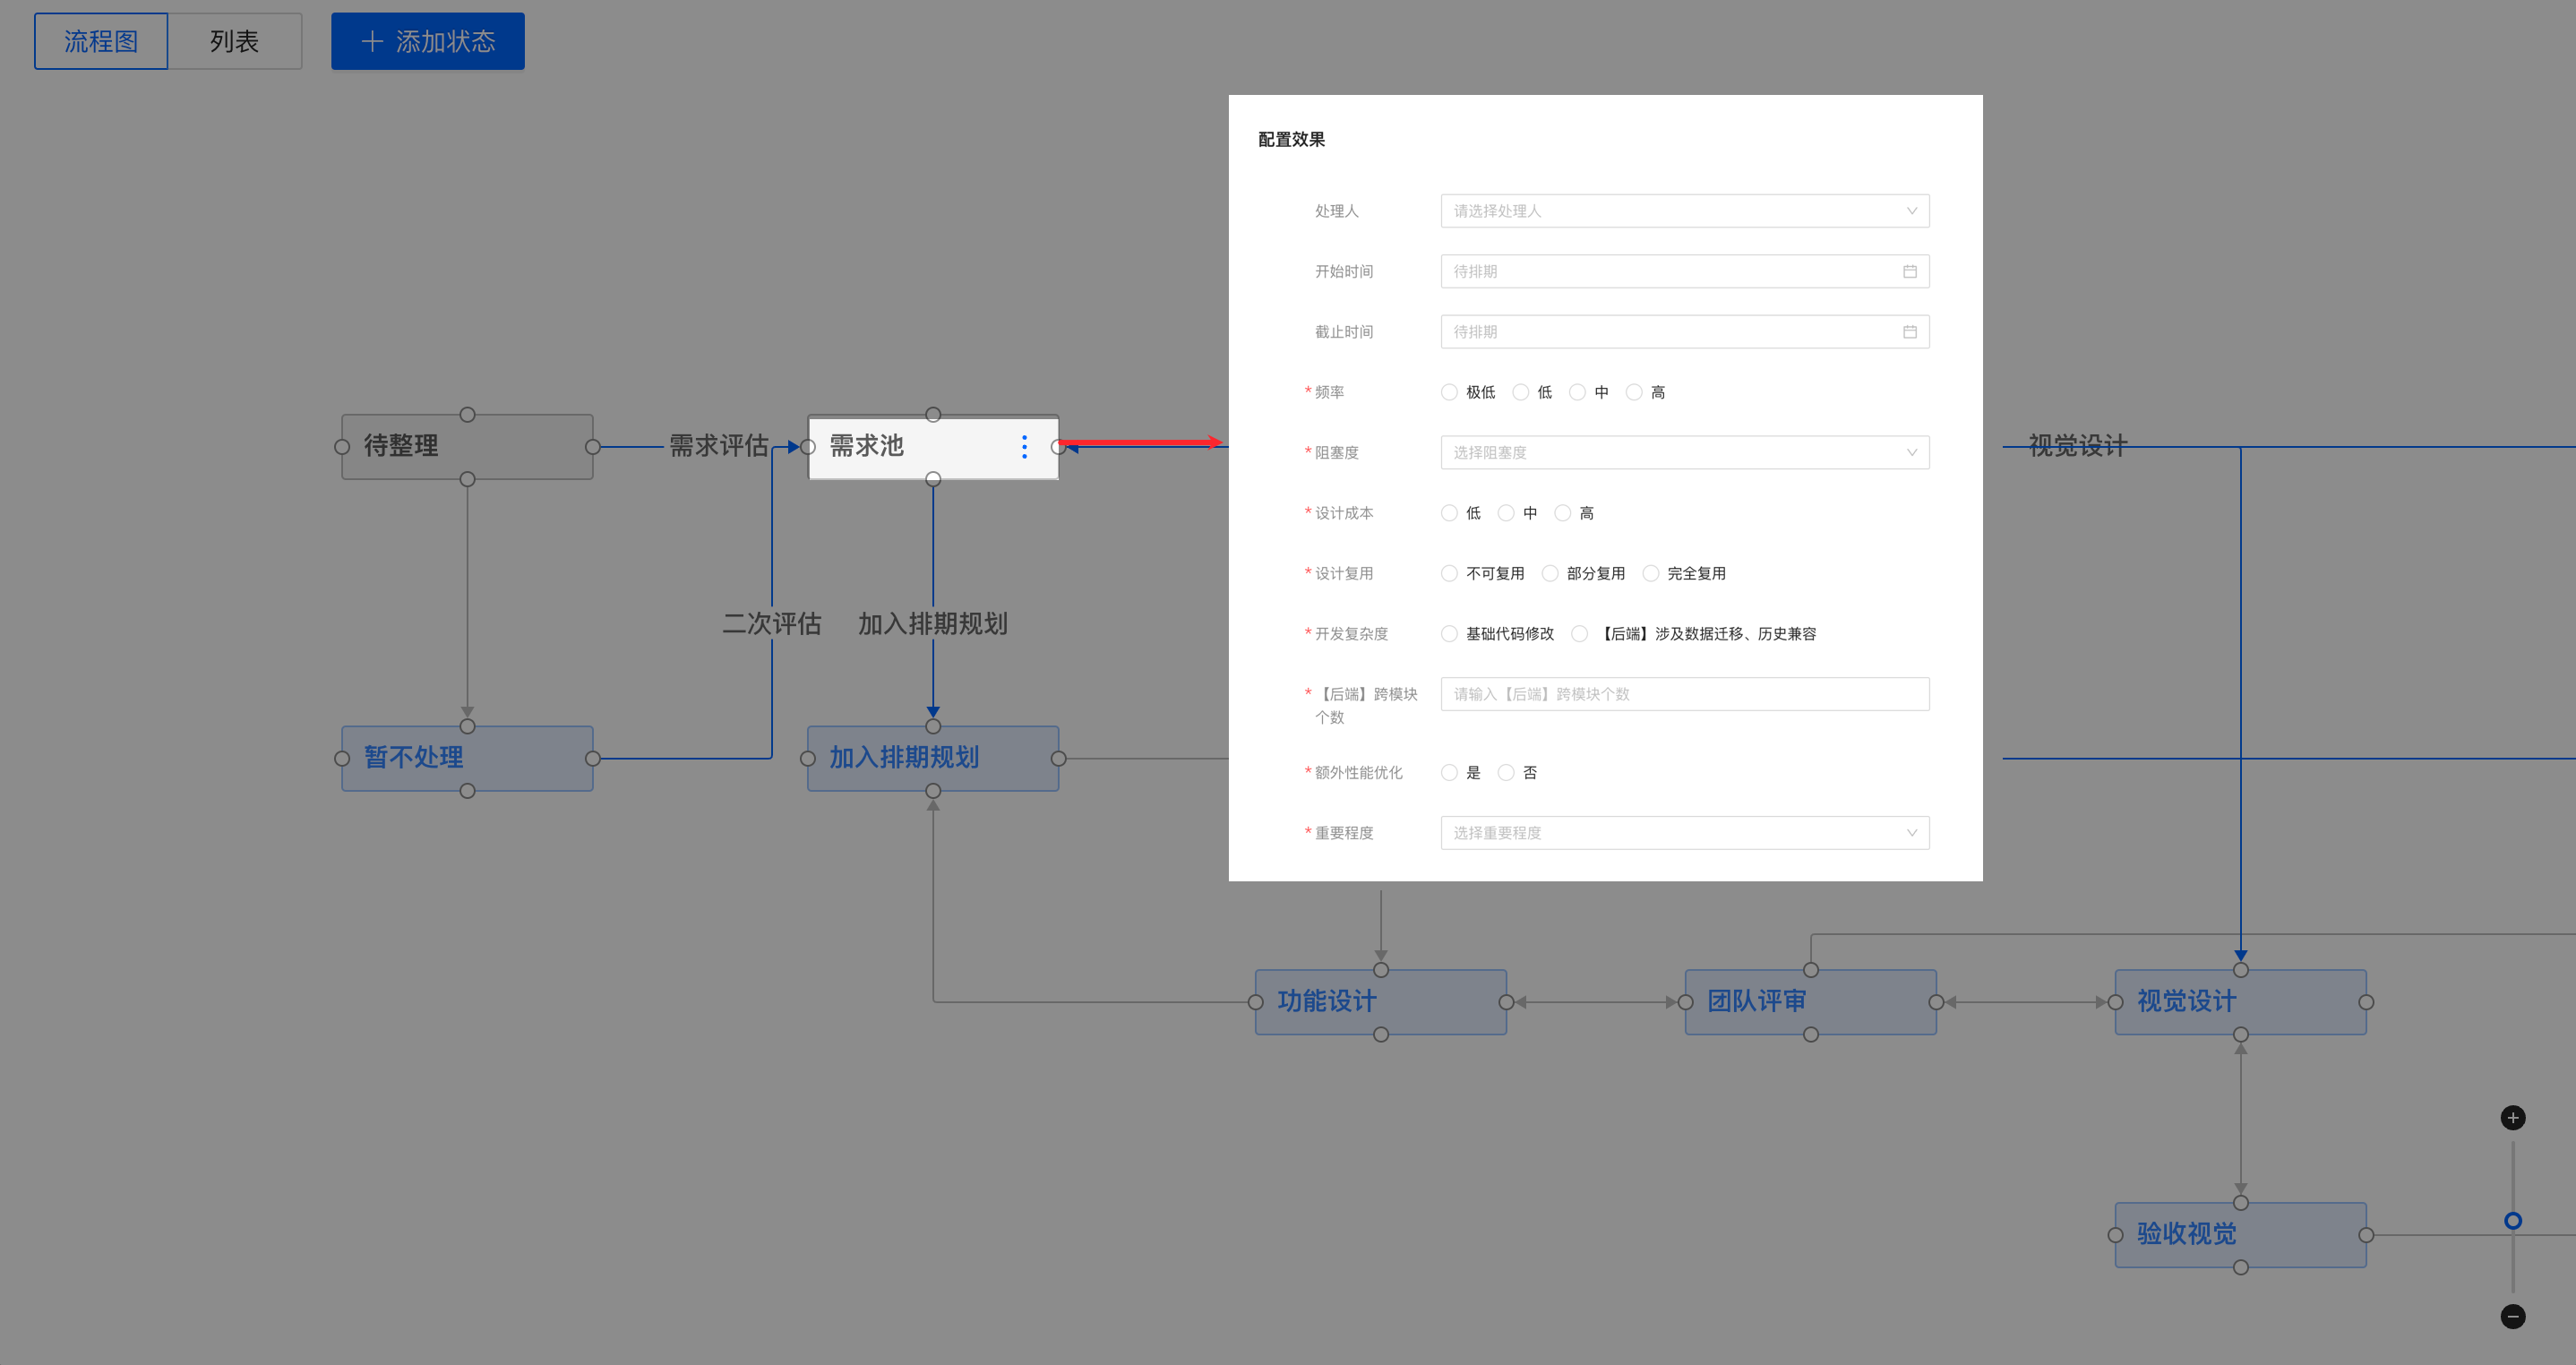The width and height of the screenshot is (2576, 1365).
Task: Click the zoom out minus button
Action: click(2512, 1316)
